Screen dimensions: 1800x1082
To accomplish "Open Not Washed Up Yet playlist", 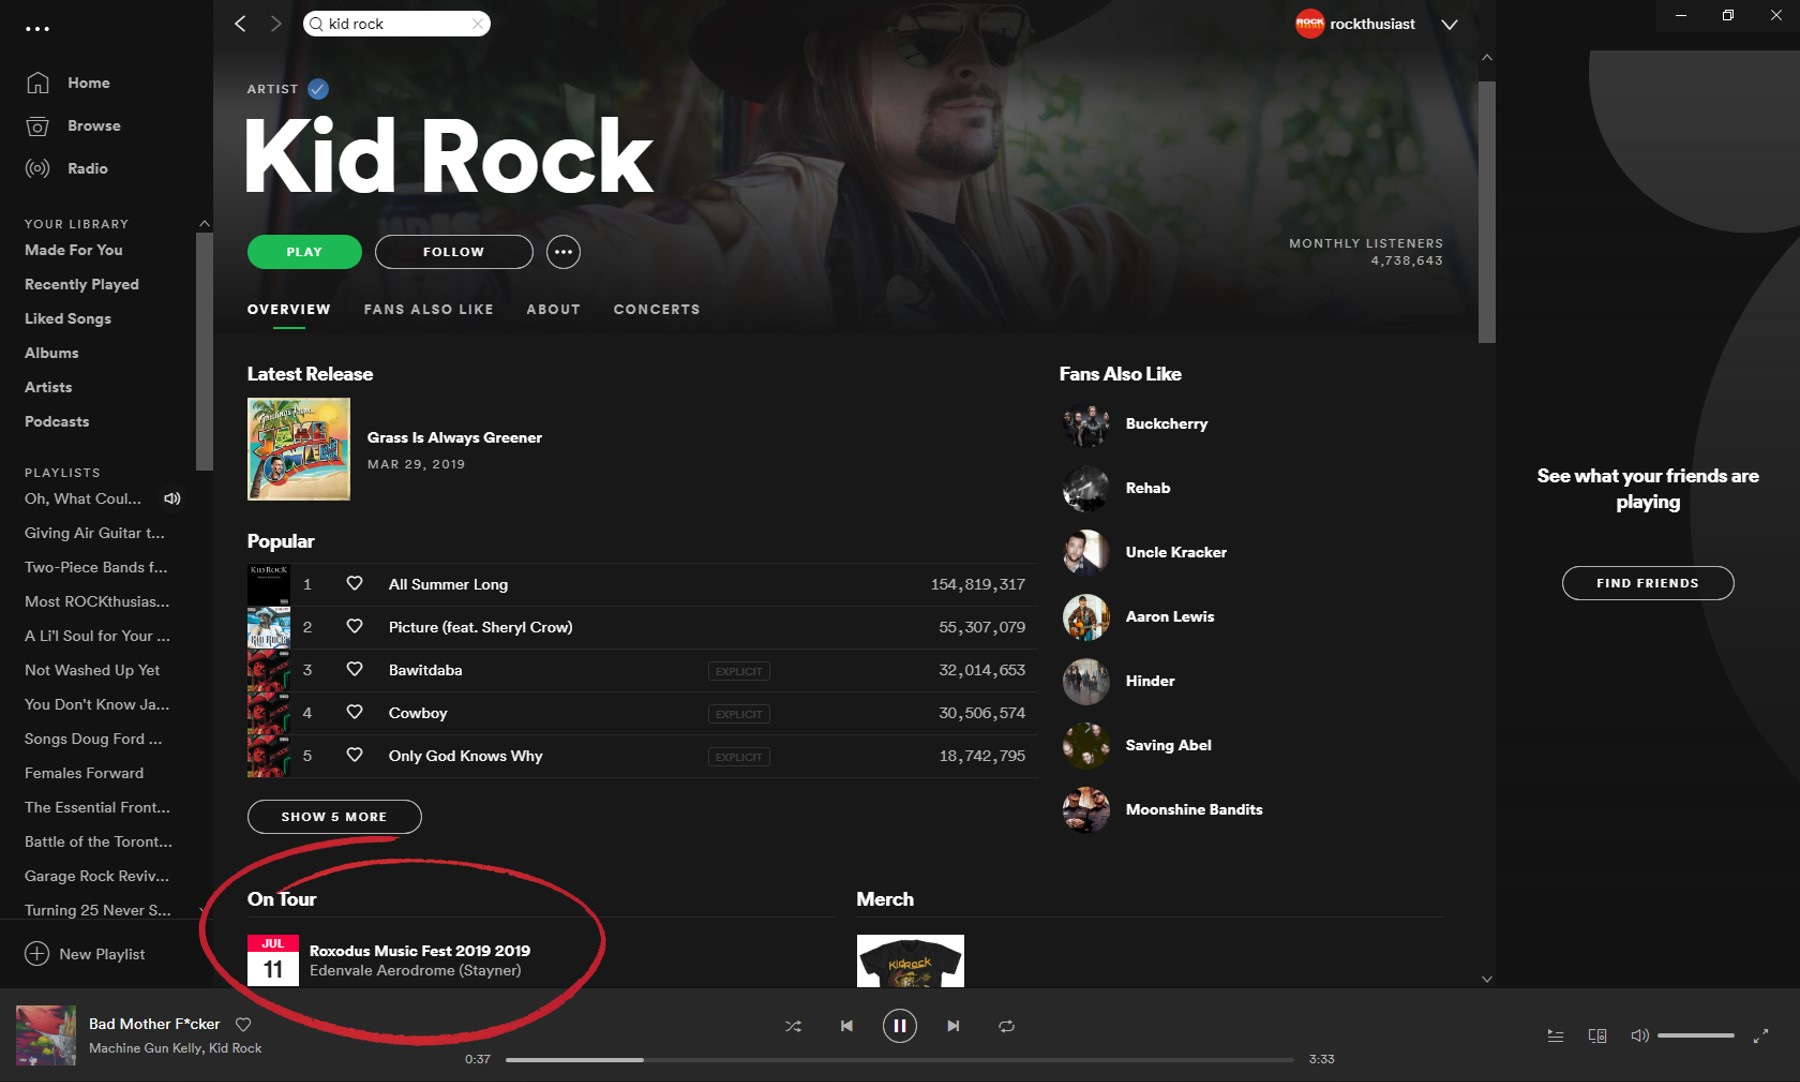I will click(92, 670).
